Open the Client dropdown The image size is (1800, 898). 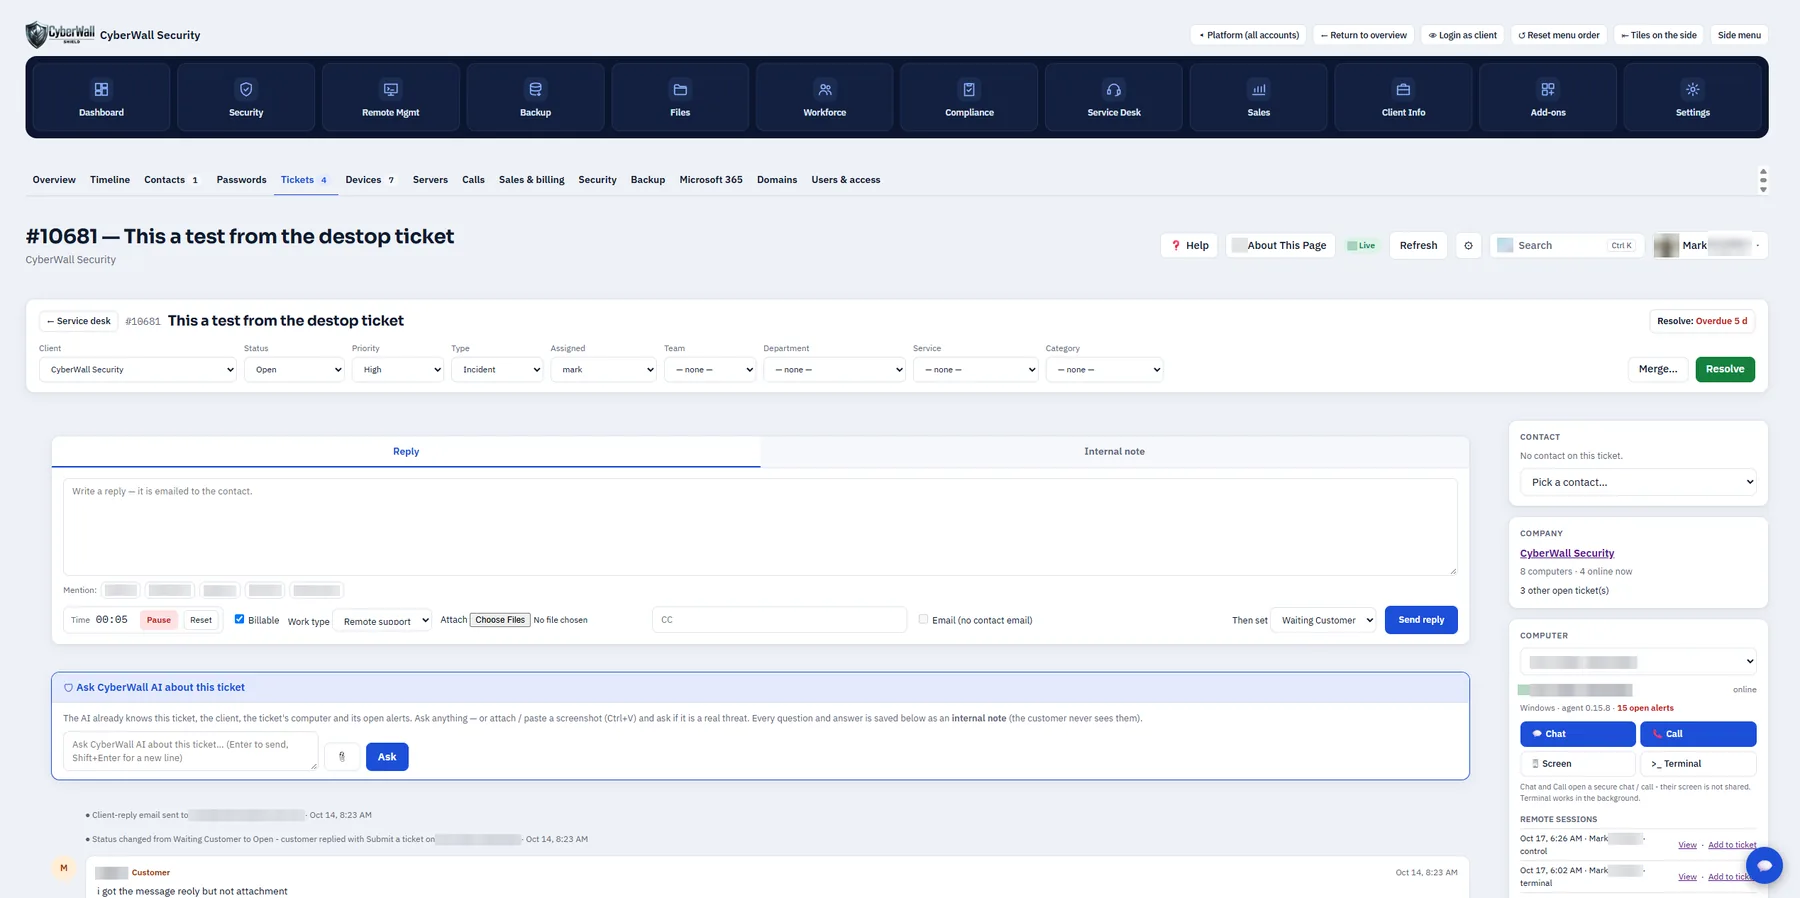click(x=138, y=370)
